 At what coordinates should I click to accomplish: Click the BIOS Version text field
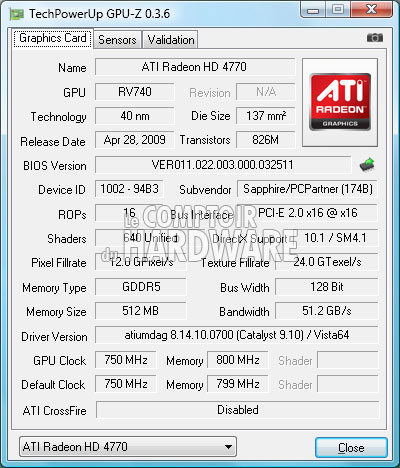(223, 165)
